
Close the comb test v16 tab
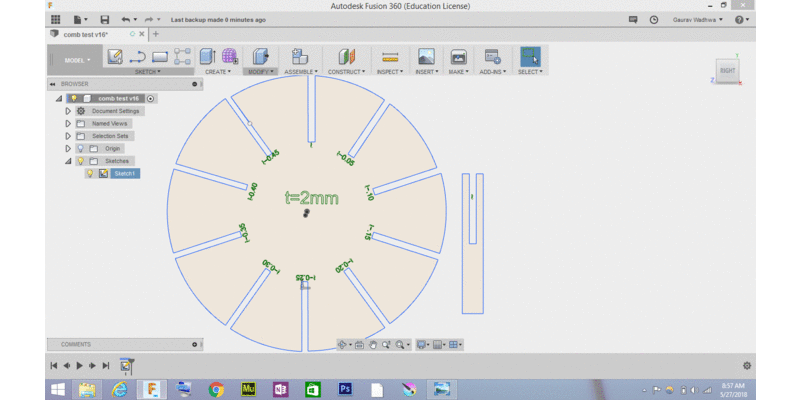pos(142,34)
